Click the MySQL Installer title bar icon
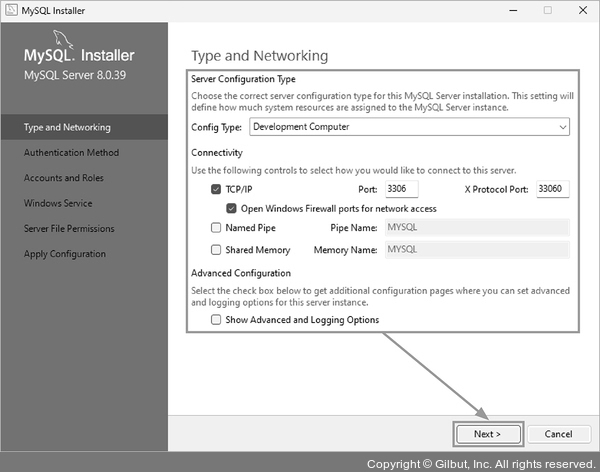This screenshot has height=472, width=600. [x=11, y=9]
